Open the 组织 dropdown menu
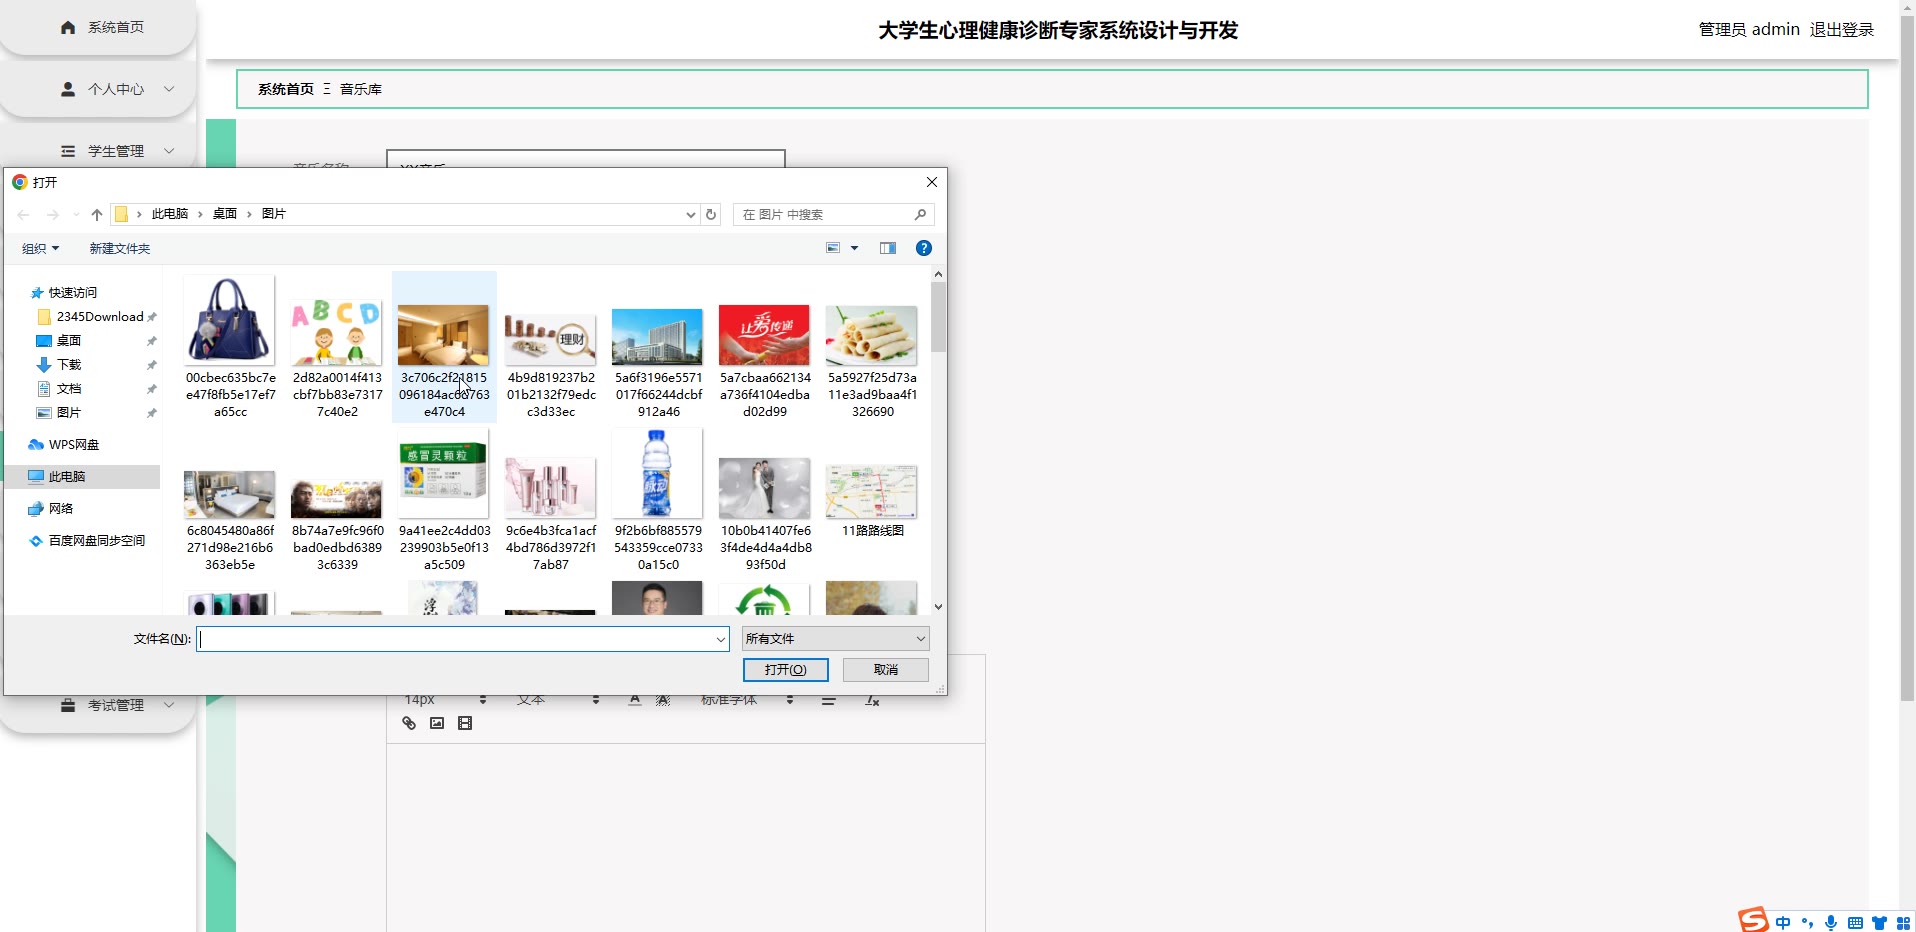Image resolution: width=1916 pixels, height=932 pixels. coord(41,248)
